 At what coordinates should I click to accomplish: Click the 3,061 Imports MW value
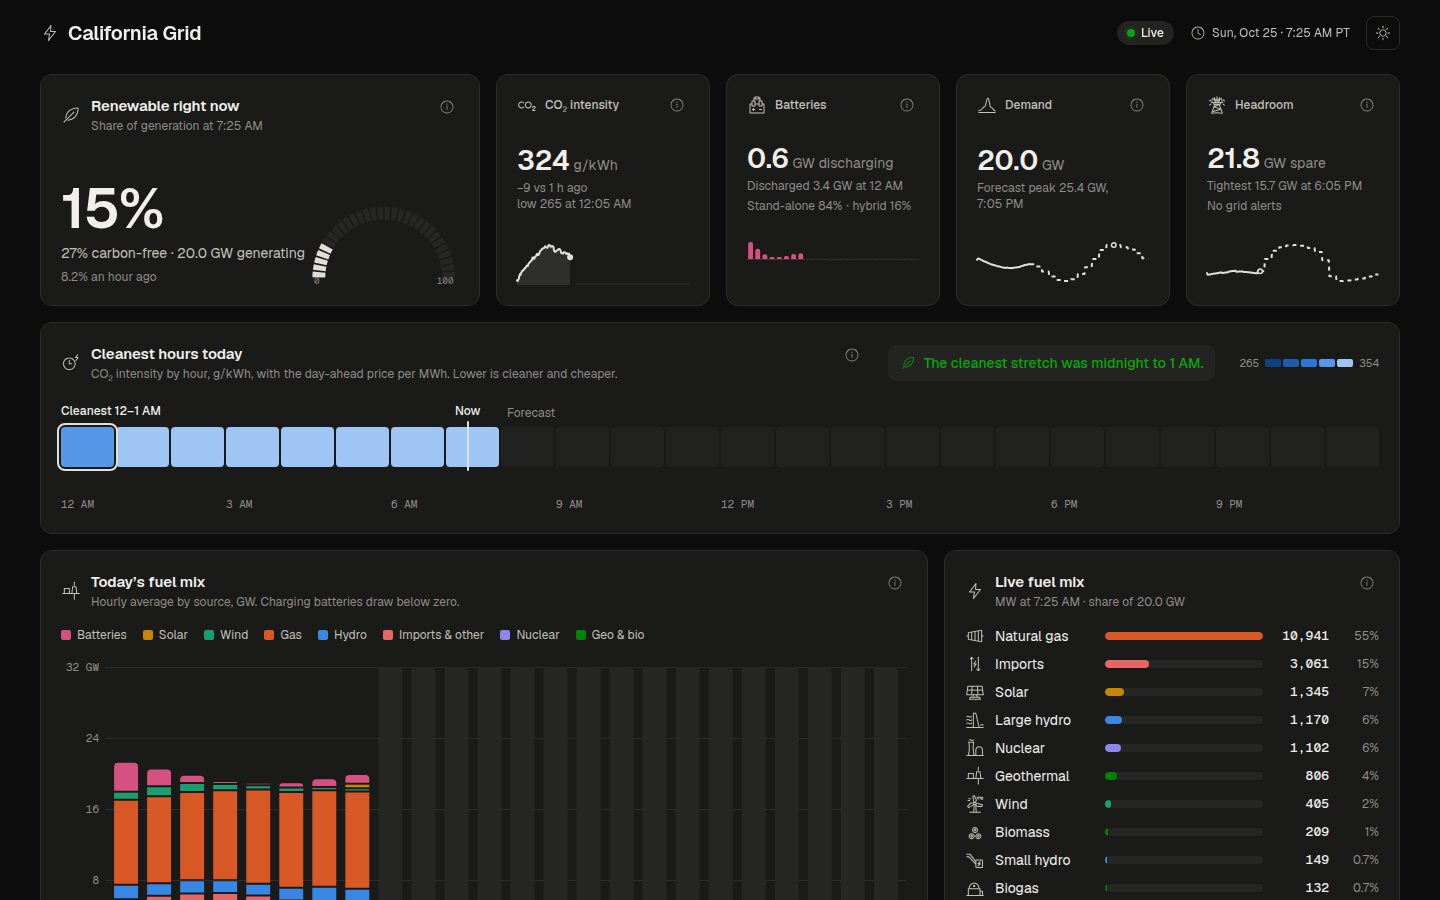(1309, 664)
